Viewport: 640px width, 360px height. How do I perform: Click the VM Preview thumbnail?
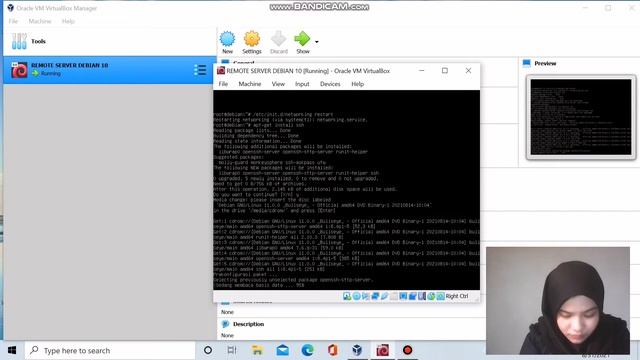click(581, 117)
